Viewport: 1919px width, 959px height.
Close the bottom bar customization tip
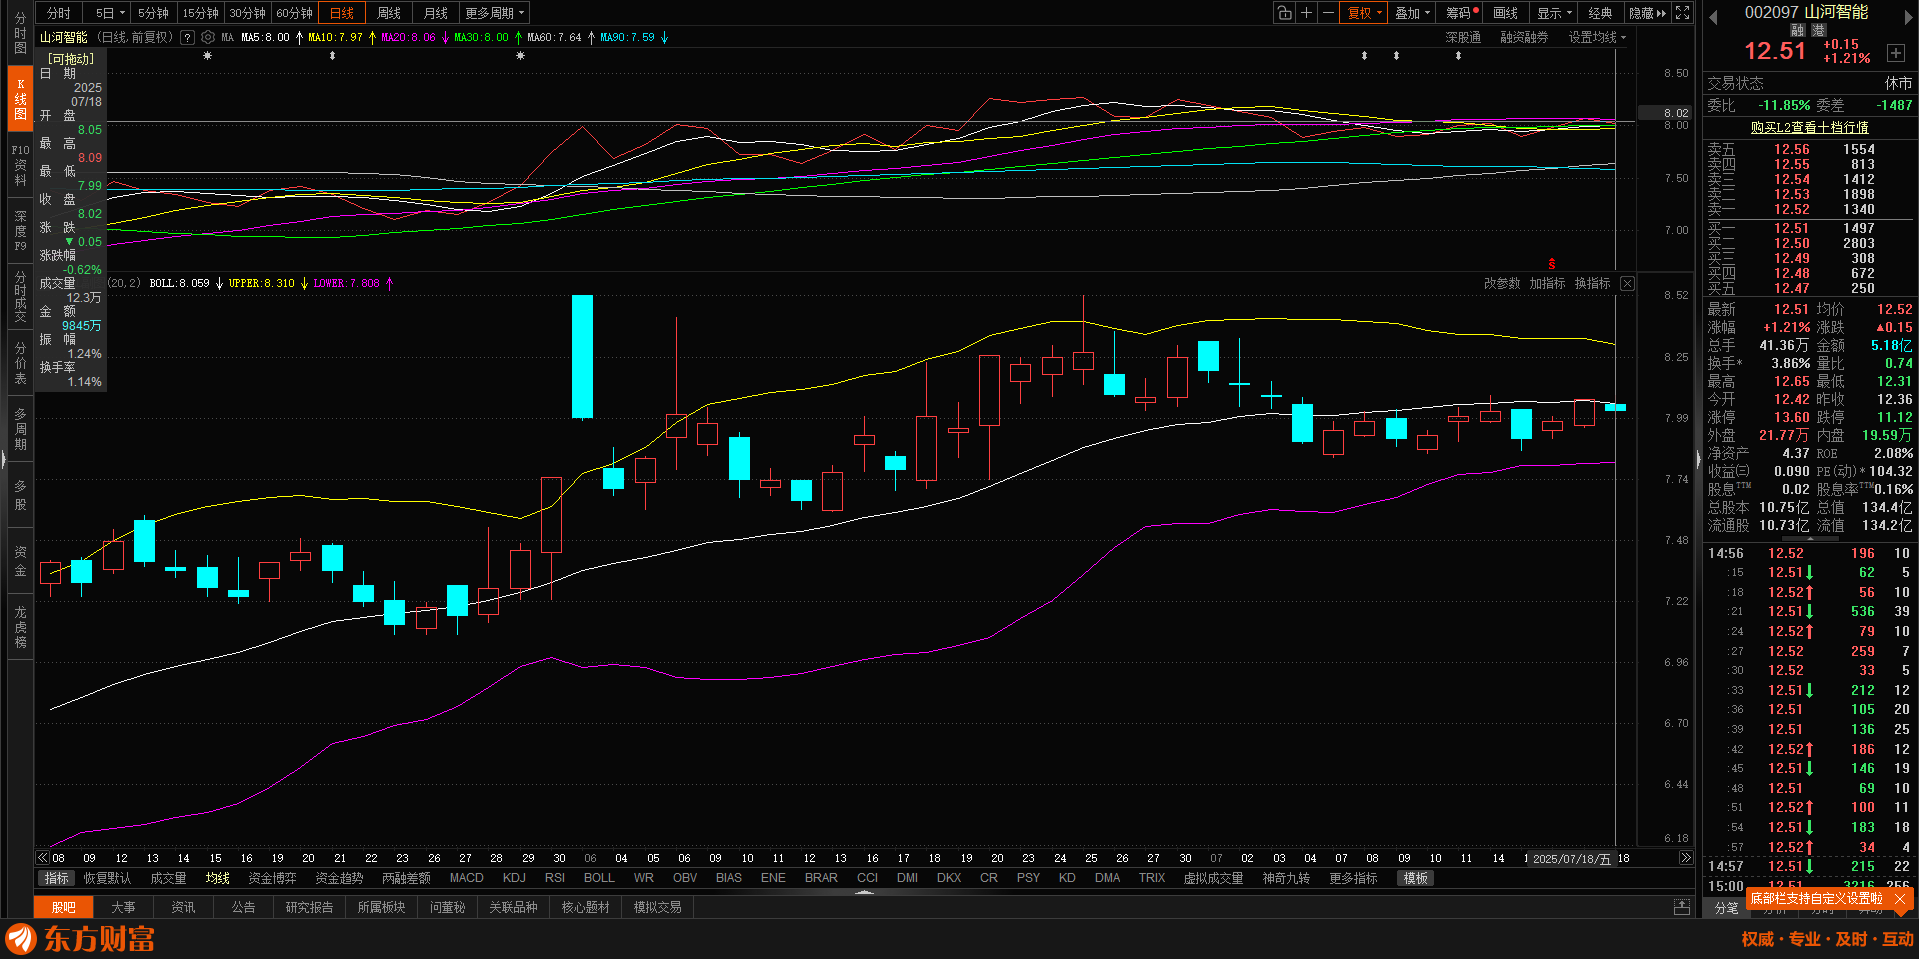click(1900, 899)
